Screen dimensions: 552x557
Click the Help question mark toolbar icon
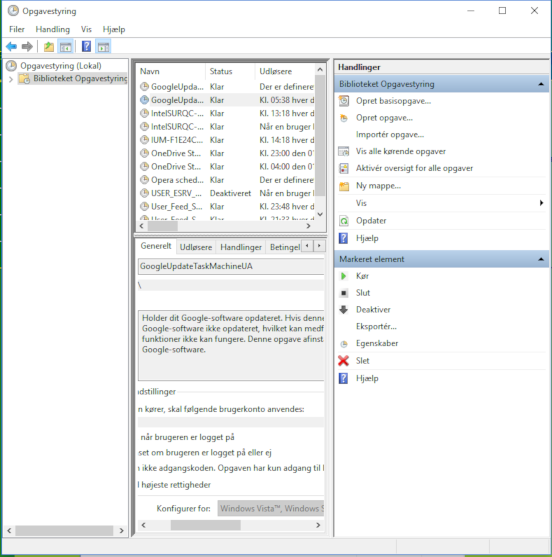coord(86,47)
